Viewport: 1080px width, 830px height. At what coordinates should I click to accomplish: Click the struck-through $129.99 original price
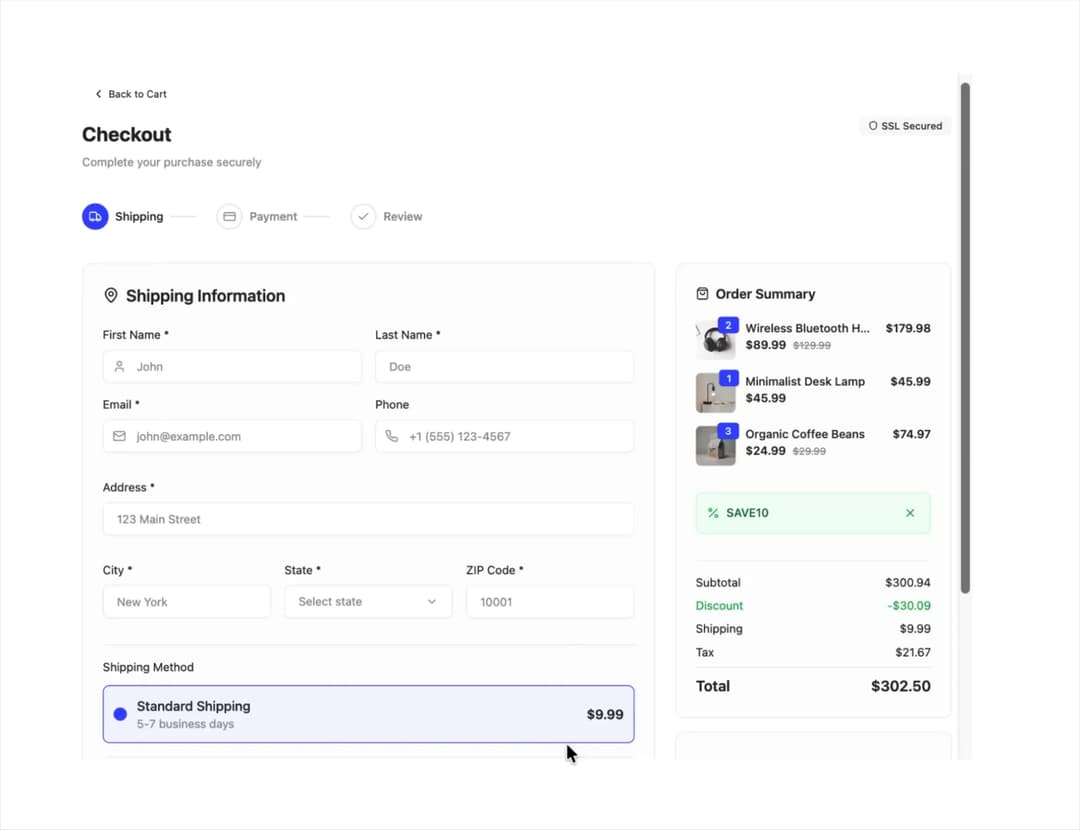pos(812,346)
